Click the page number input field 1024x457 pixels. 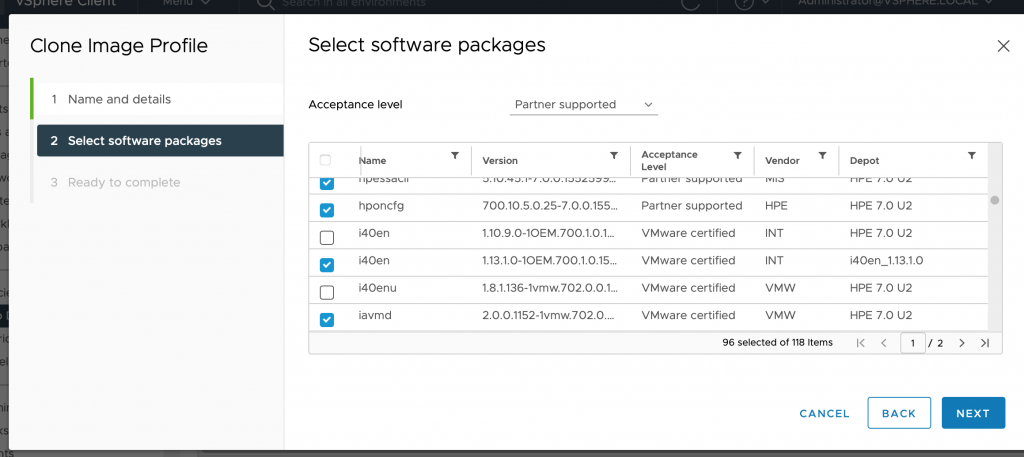[911, 343]
